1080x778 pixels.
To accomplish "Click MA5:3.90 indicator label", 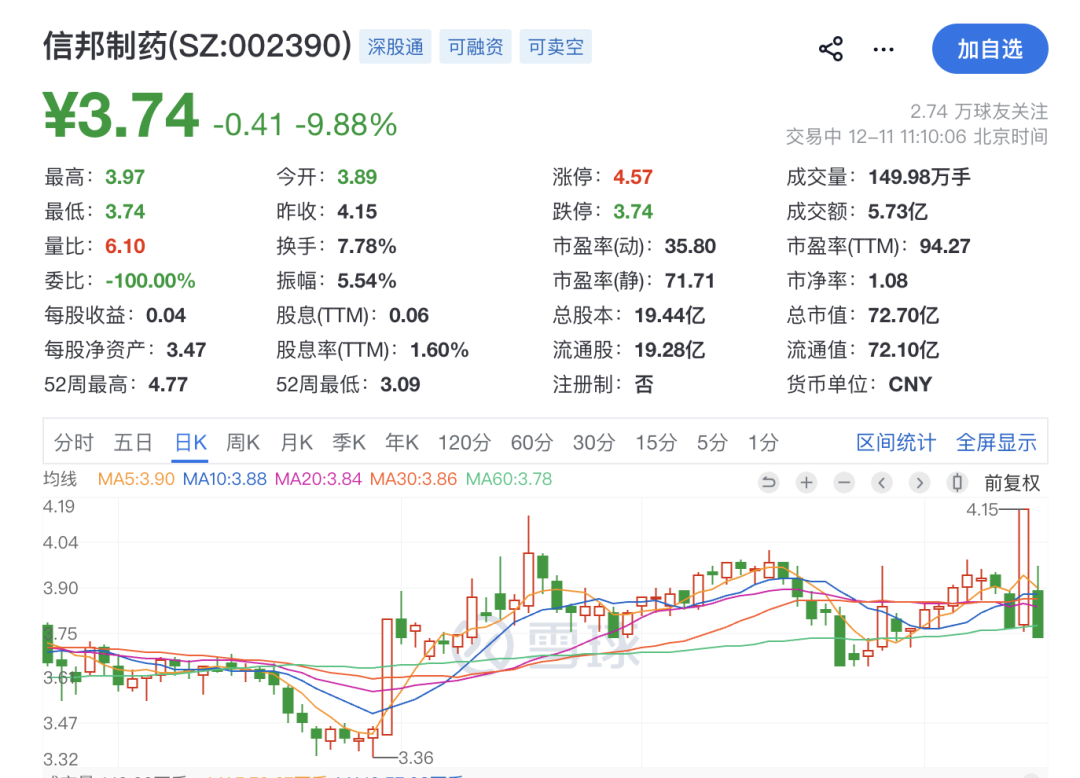I will point(136,479).
